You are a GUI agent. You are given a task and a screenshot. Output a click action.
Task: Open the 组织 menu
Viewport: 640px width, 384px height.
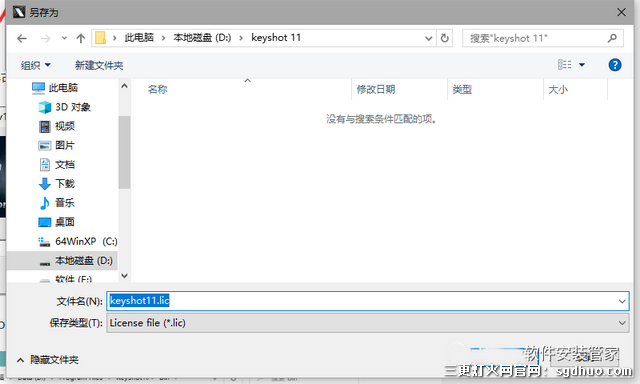[36, 65]
